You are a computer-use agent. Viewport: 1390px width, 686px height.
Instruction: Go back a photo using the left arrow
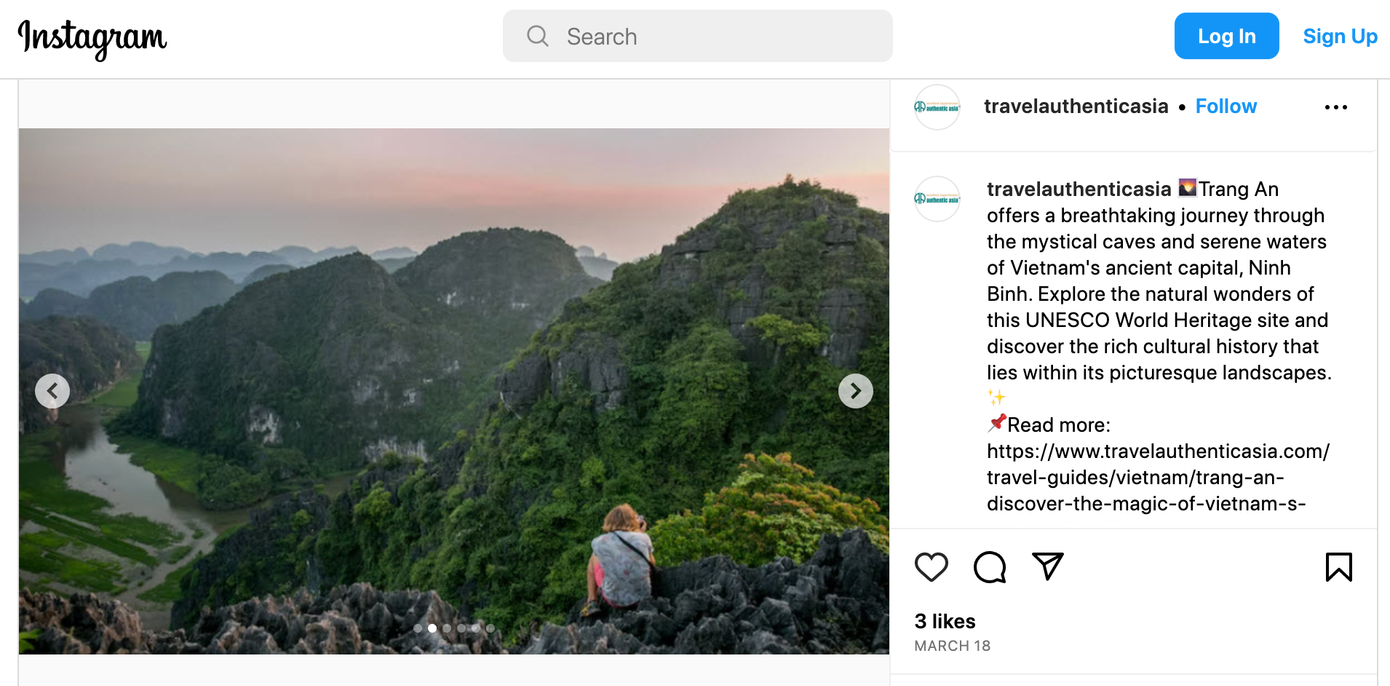(52, 390)
